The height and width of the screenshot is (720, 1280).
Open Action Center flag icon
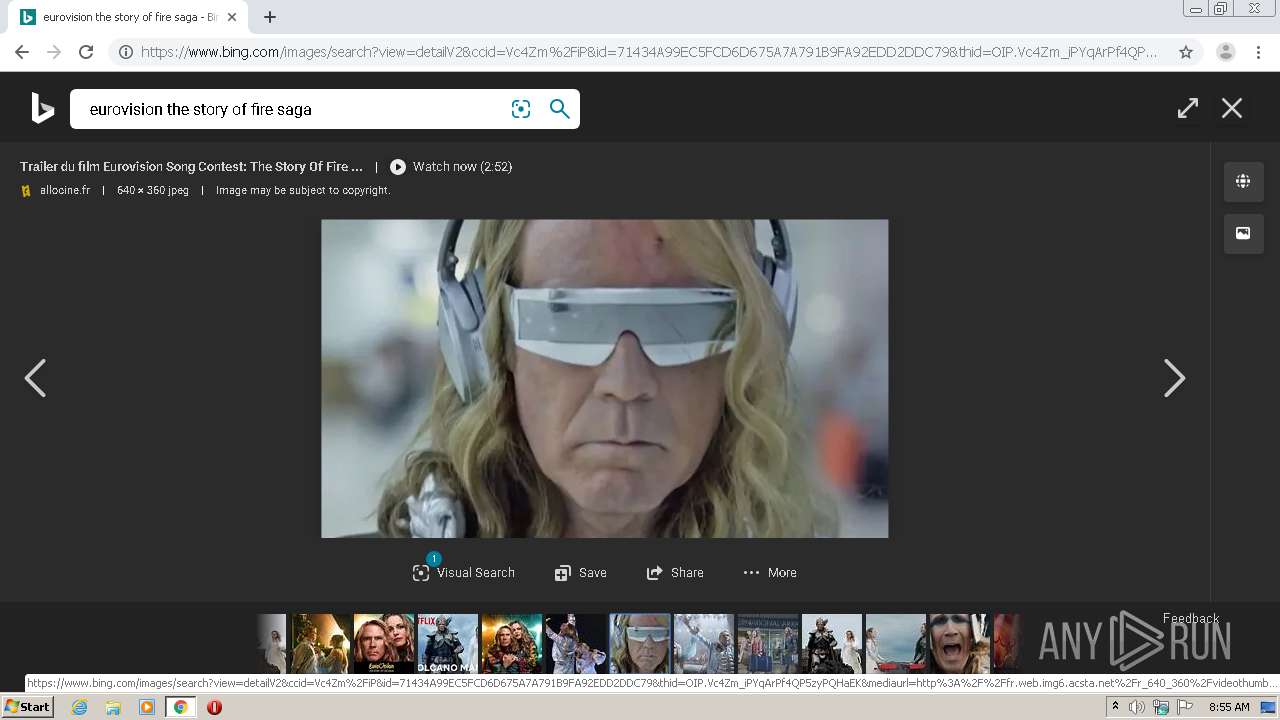pyautogui.click(x=1185, y=707)
